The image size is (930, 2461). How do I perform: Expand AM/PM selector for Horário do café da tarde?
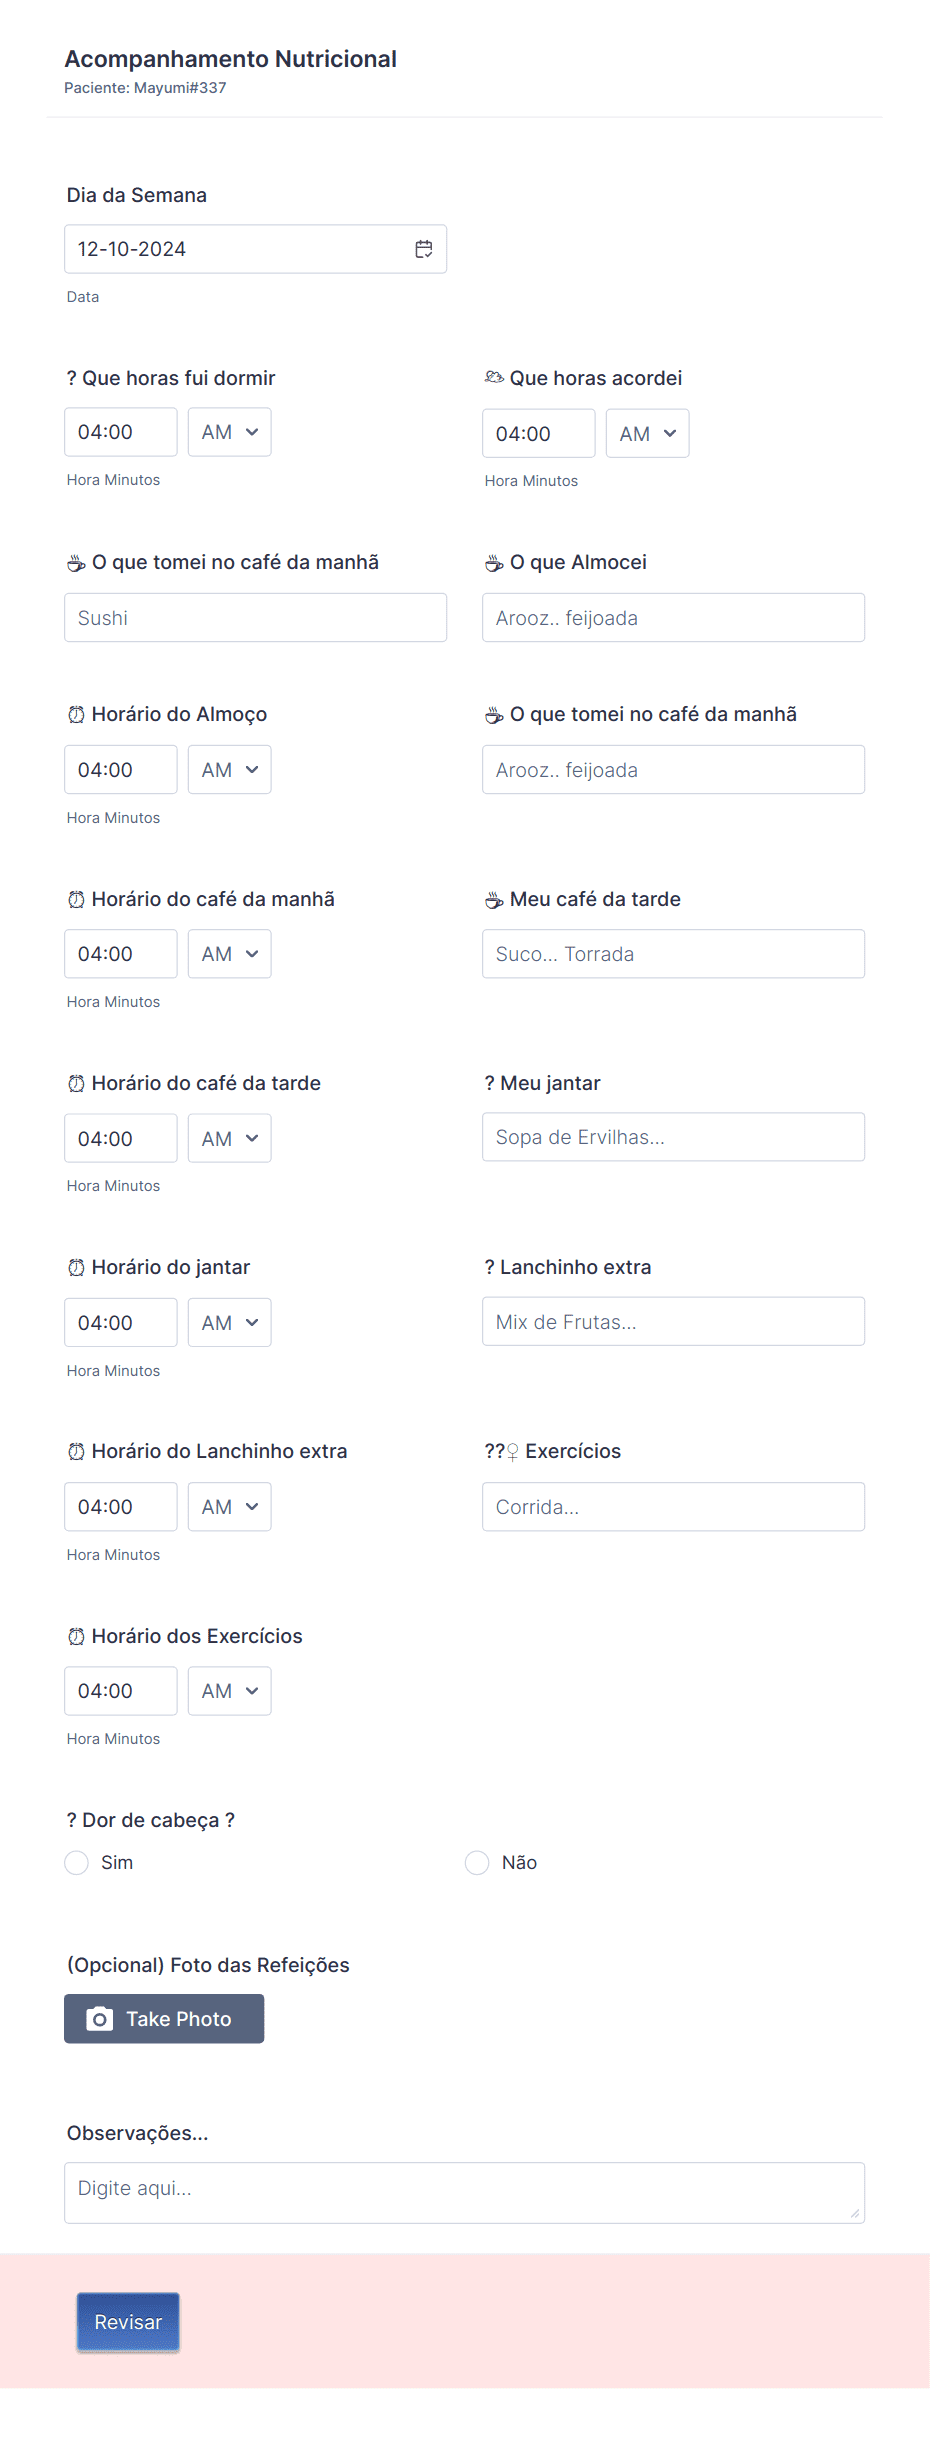(230, 1138)
